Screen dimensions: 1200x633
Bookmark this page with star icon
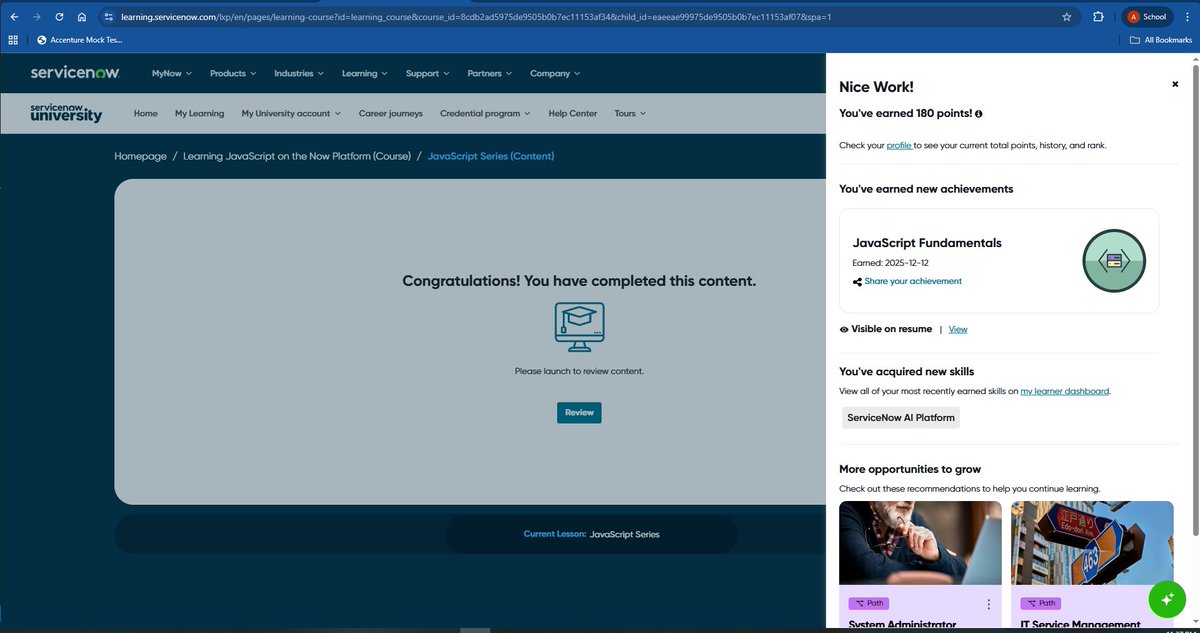click(x=1067, y=17)
